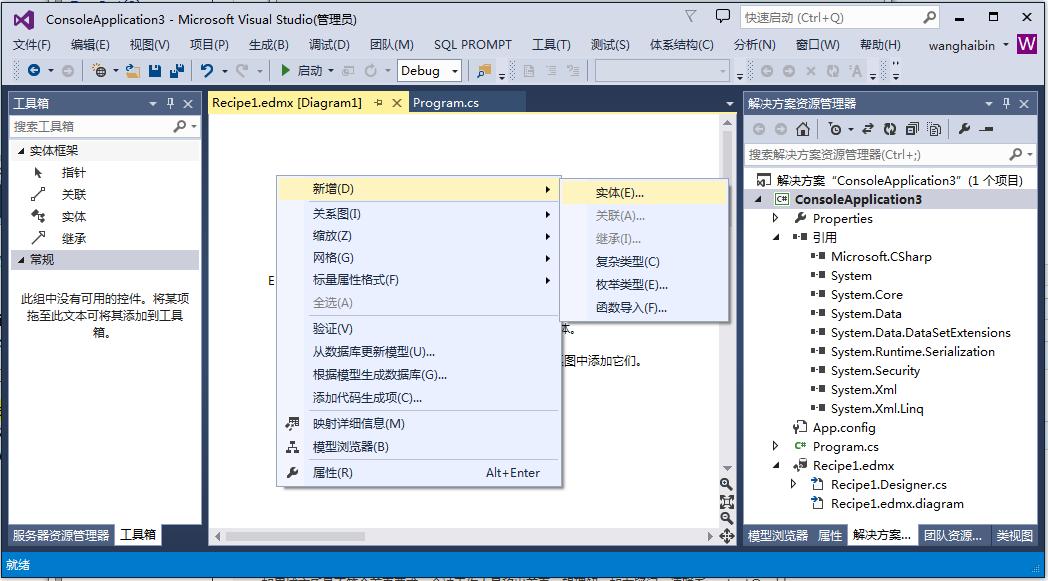
Task: Click the New Project toolbar icon
Action: (x=99, y=70)
